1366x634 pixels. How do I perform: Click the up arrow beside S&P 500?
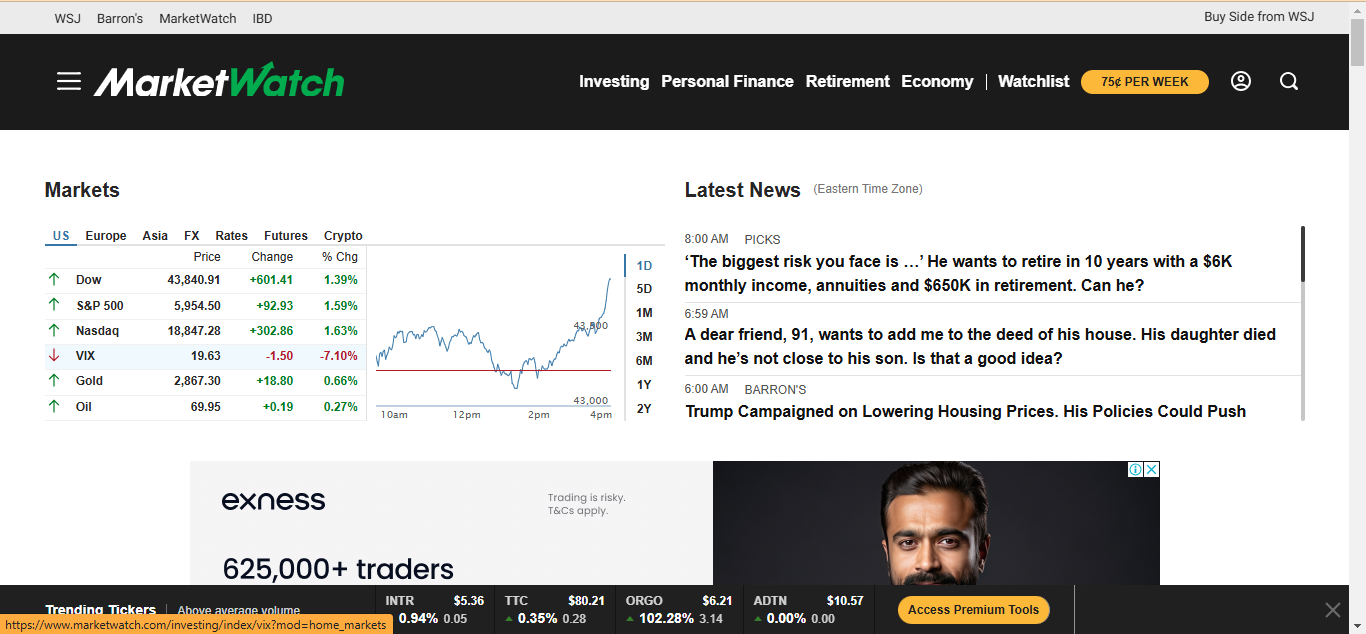click(x=54, y=306)
